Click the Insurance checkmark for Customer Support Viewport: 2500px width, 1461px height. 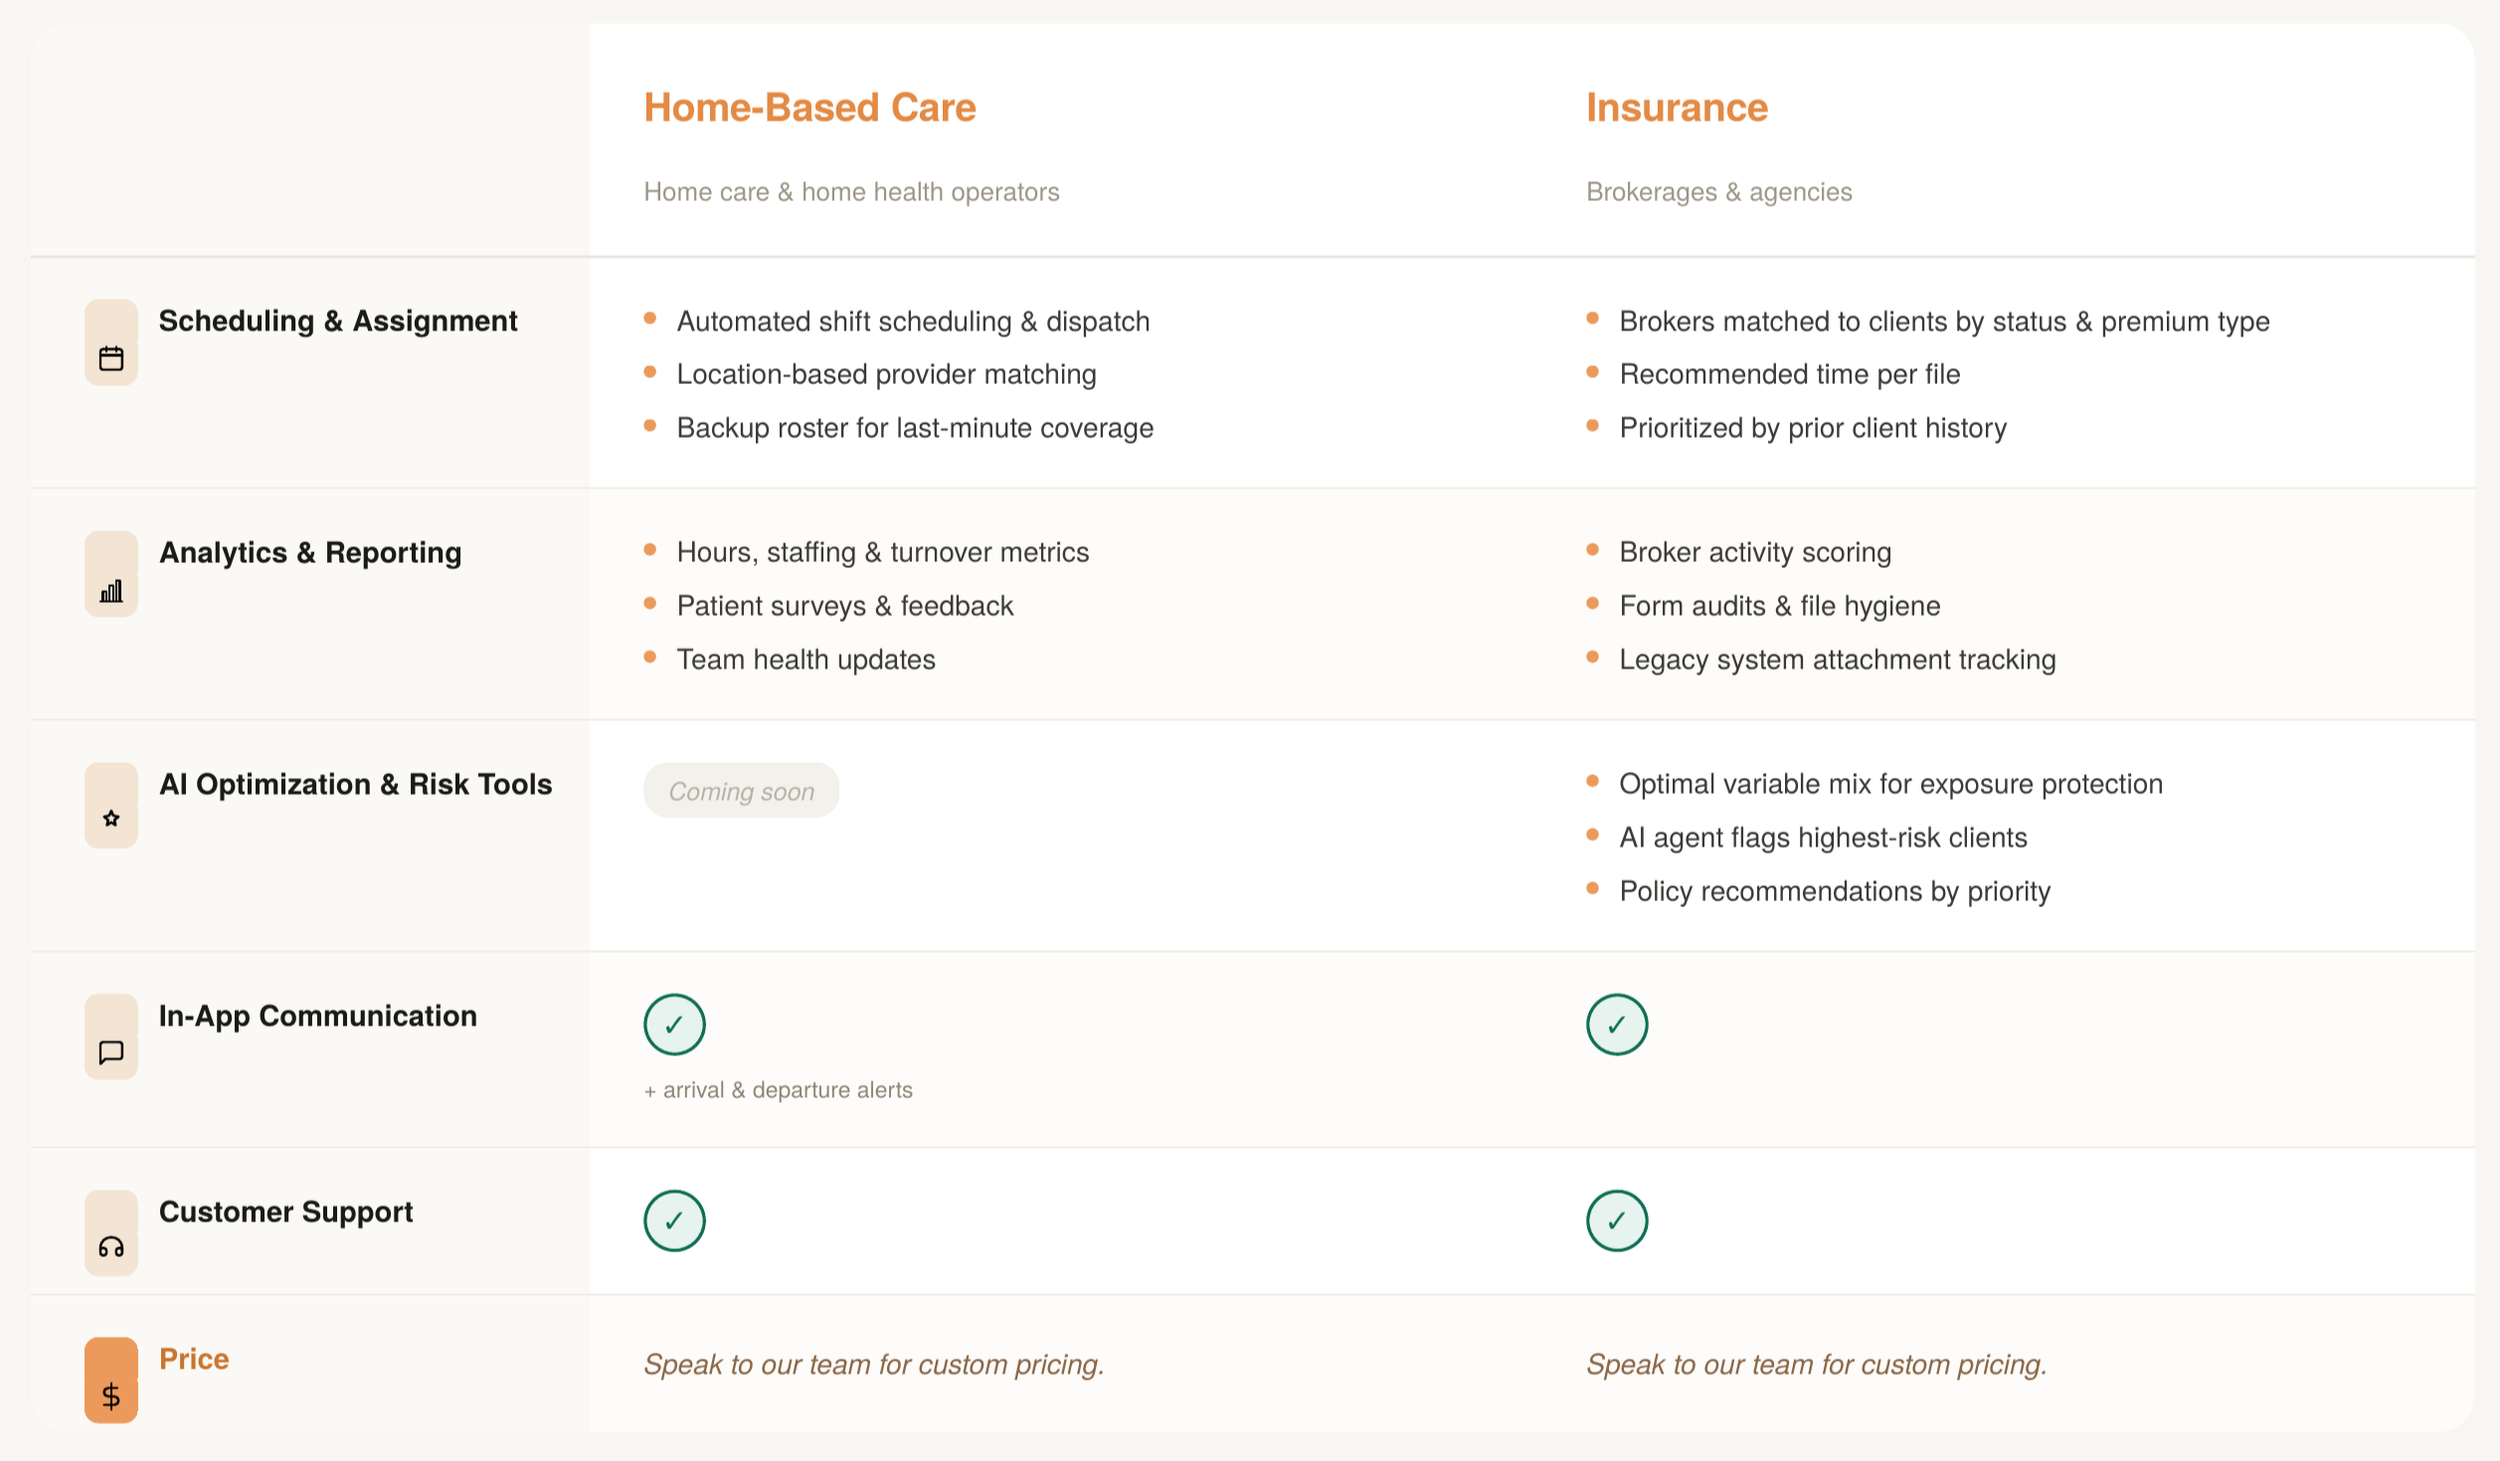1617,1221
